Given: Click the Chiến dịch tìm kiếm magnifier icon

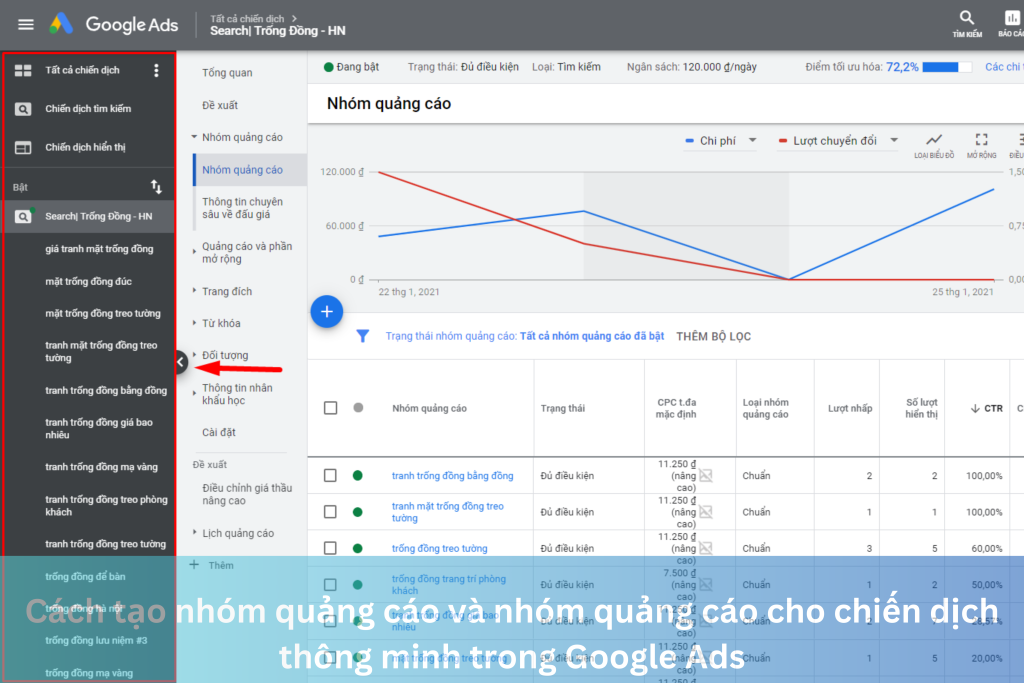Looking at the screenshot, I should tap(23, 109).
